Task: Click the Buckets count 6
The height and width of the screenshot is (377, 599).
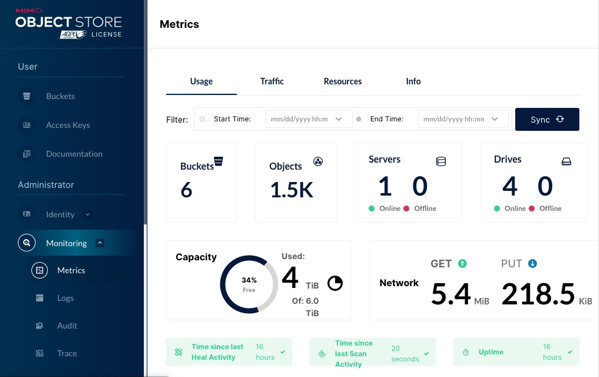Action: (186, 190)
